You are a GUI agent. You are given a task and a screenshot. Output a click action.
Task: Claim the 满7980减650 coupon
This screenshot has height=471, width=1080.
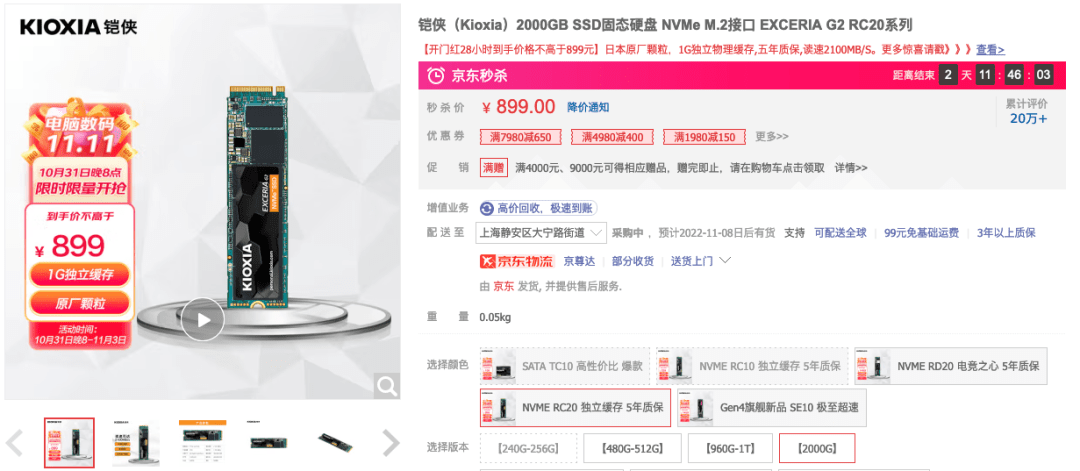(521, 137)
